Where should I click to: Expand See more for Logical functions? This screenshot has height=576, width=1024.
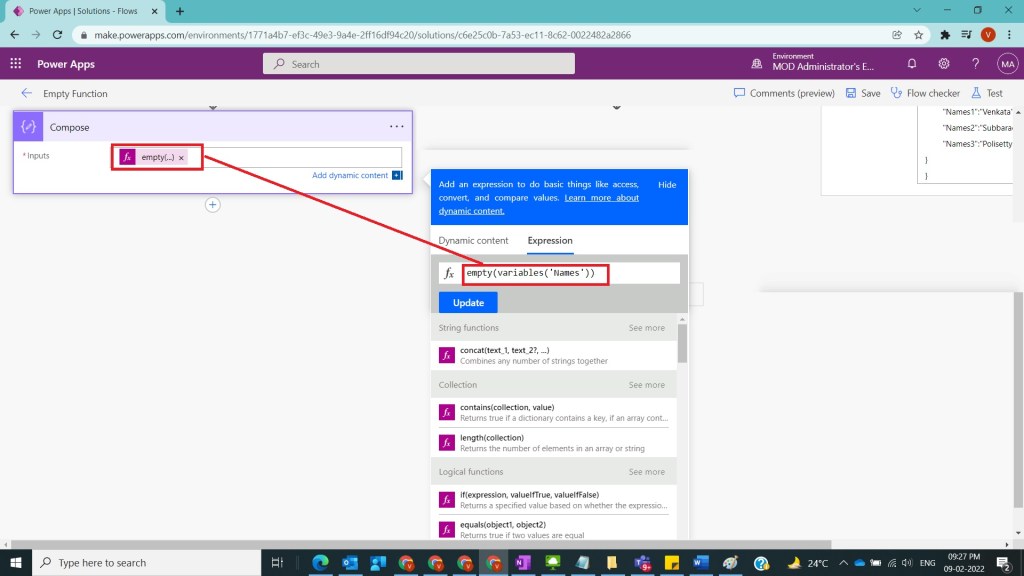pyautogui.click(x=646, y=472)
